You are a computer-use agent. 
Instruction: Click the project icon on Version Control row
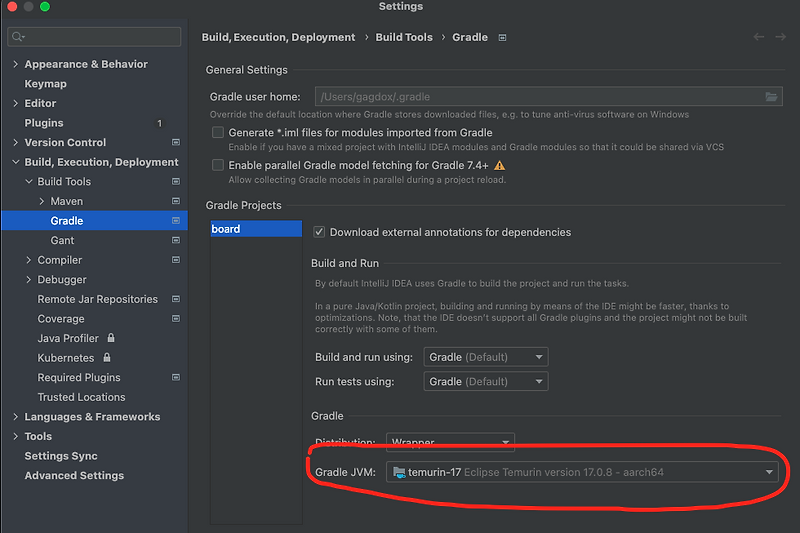(176, 142)
